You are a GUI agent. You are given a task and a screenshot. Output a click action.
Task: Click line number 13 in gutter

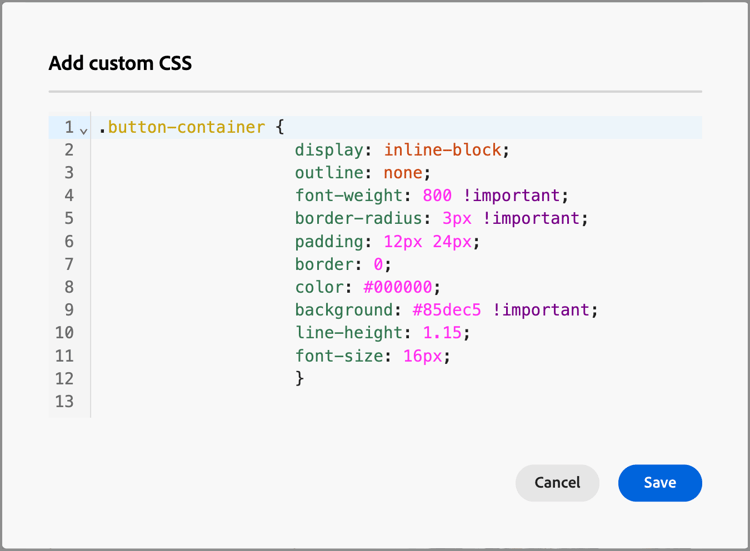pos(64,402)
